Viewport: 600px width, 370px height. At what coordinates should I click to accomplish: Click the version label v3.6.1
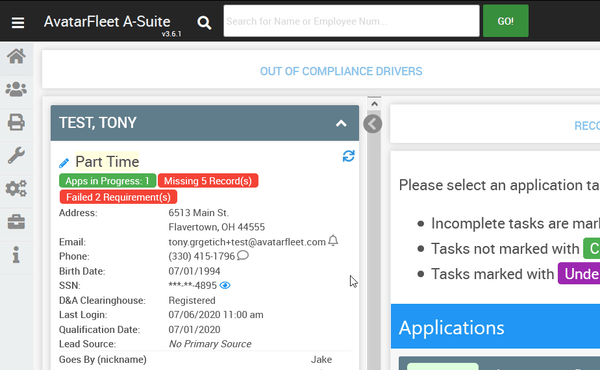171,34
